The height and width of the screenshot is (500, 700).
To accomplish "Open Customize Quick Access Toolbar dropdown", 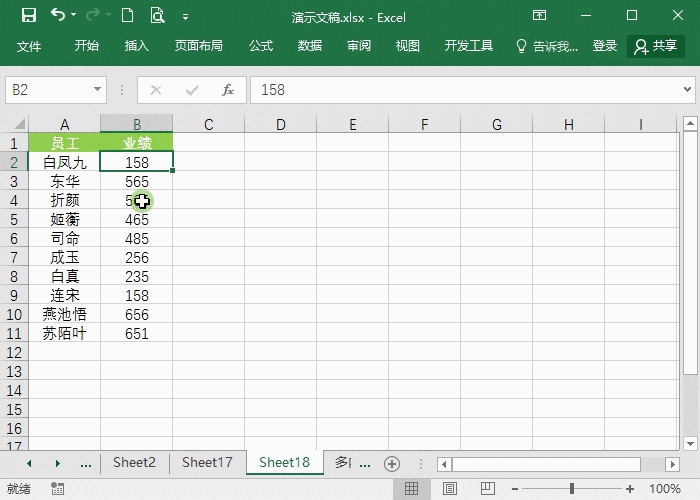I will [186, 17].
